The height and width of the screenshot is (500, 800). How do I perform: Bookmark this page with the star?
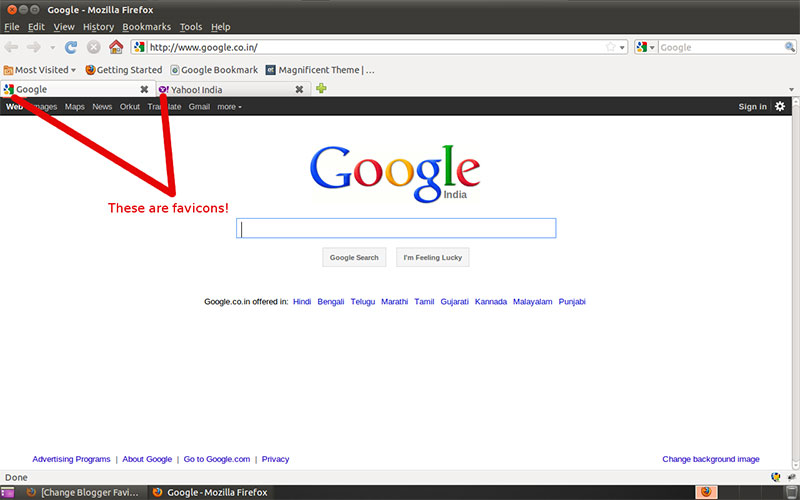point(610,47)
